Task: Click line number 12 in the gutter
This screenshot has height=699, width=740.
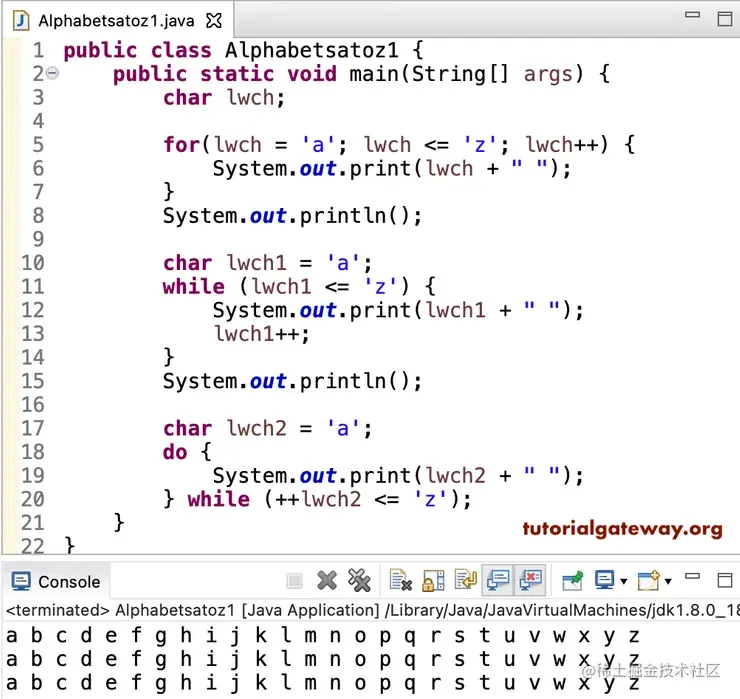Action: pyautogui.click(x=33, y=310)
